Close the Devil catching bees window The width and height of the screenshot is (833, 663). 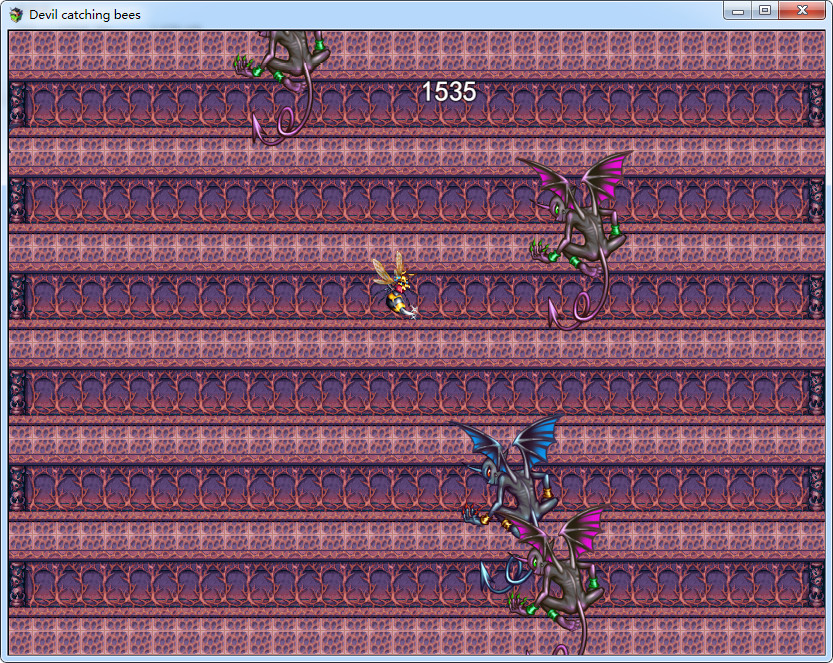coord(803,11)
